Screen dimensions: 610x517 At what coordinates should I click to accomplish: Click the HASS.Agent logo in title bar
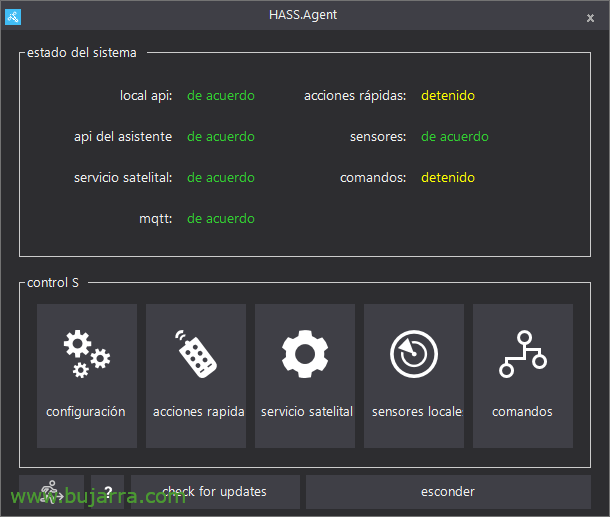click(x=13, y=17)
